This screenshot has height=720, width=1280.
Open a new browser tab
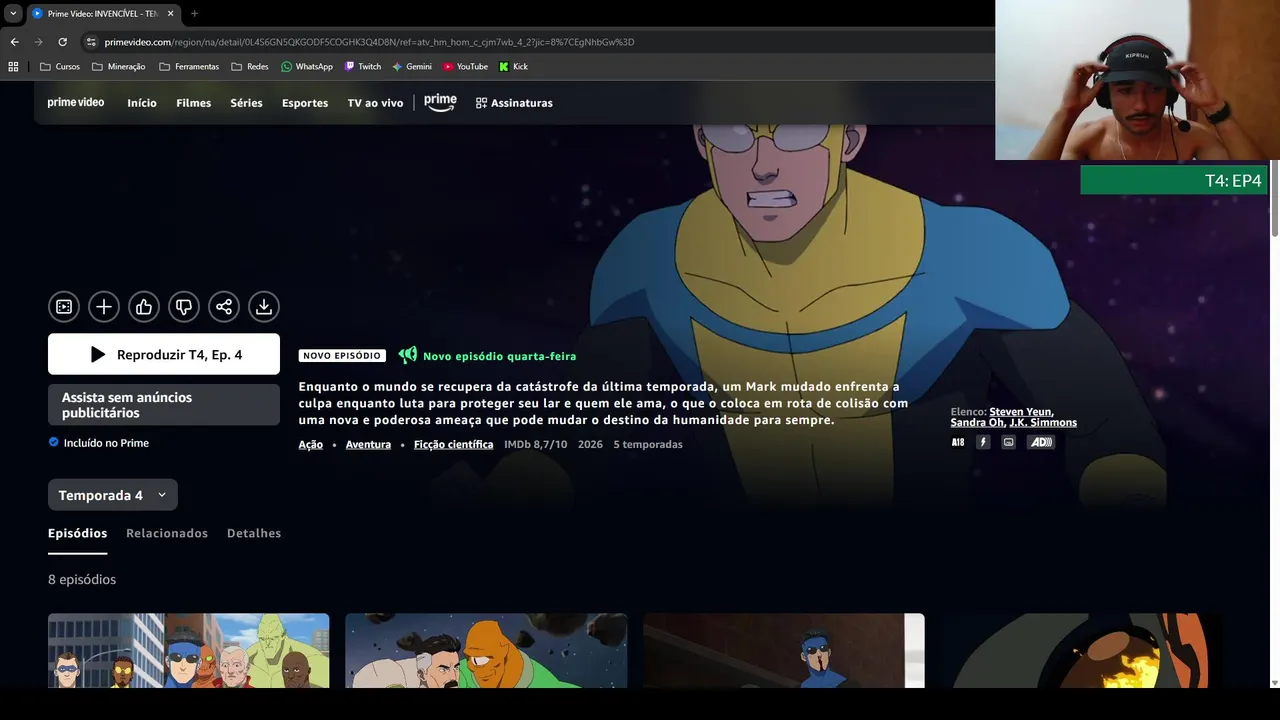(194, 14)
